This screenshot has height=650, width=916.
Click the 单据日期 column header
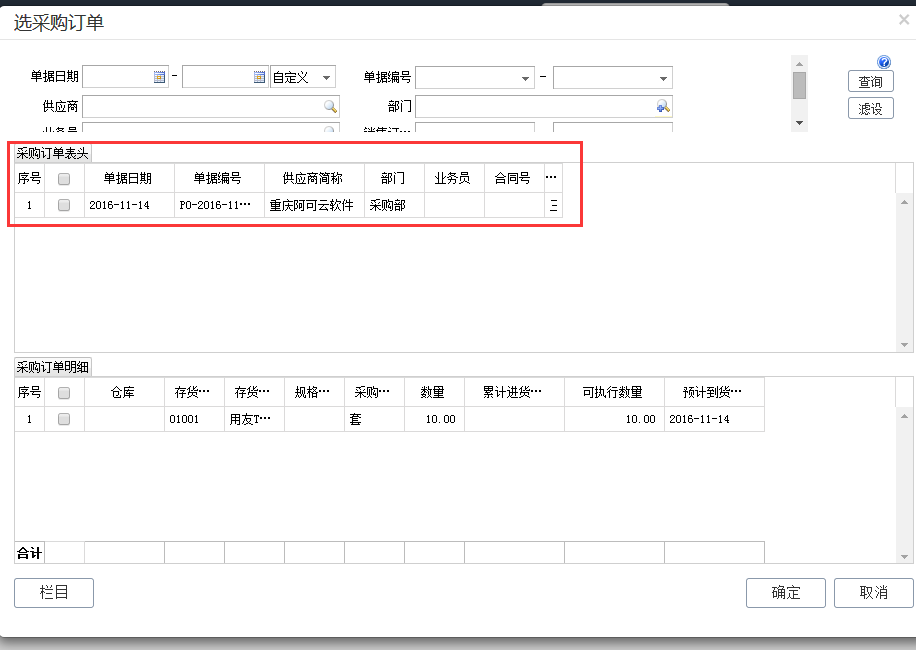(129, 178)
